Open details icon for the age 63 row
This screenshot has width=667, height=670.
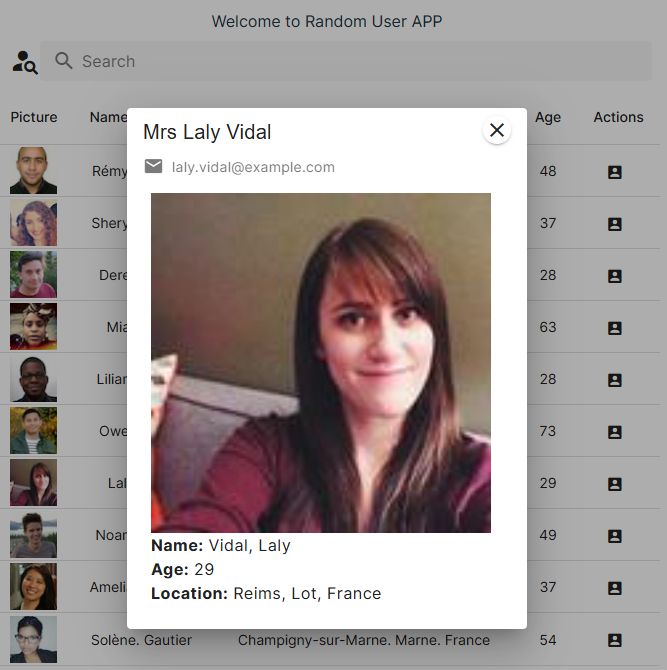pos(614,328)
